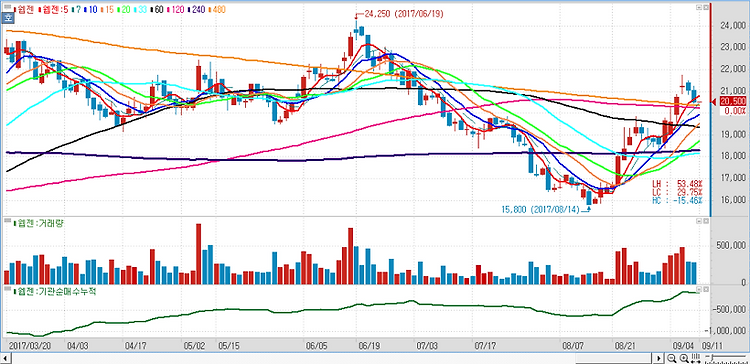Click the 05/15 date axis label

coord(228,345)
